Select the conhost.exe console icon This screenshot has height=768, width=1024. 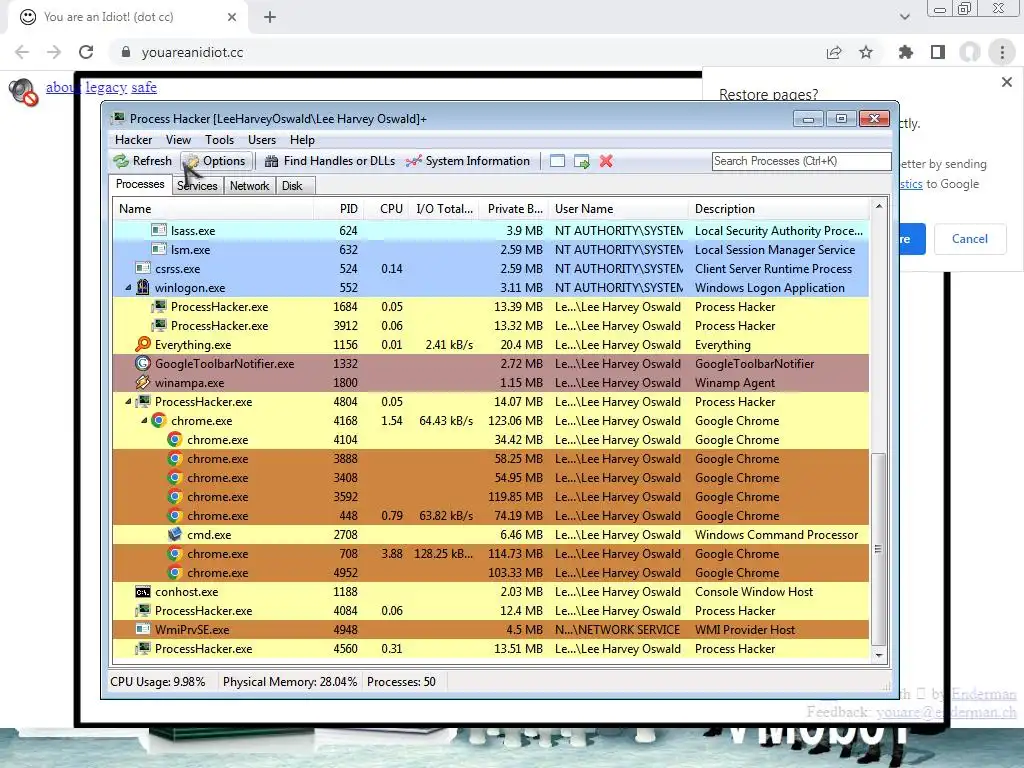pos(143,592)
